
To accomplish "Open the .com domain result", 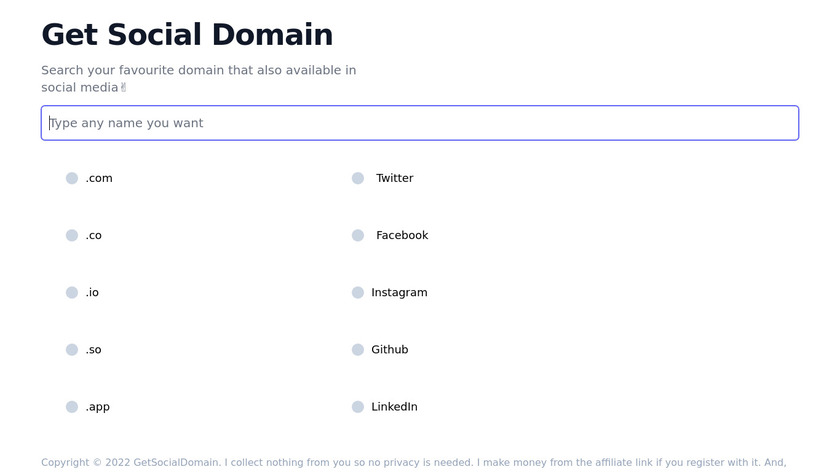I will [x=99, y=178].
